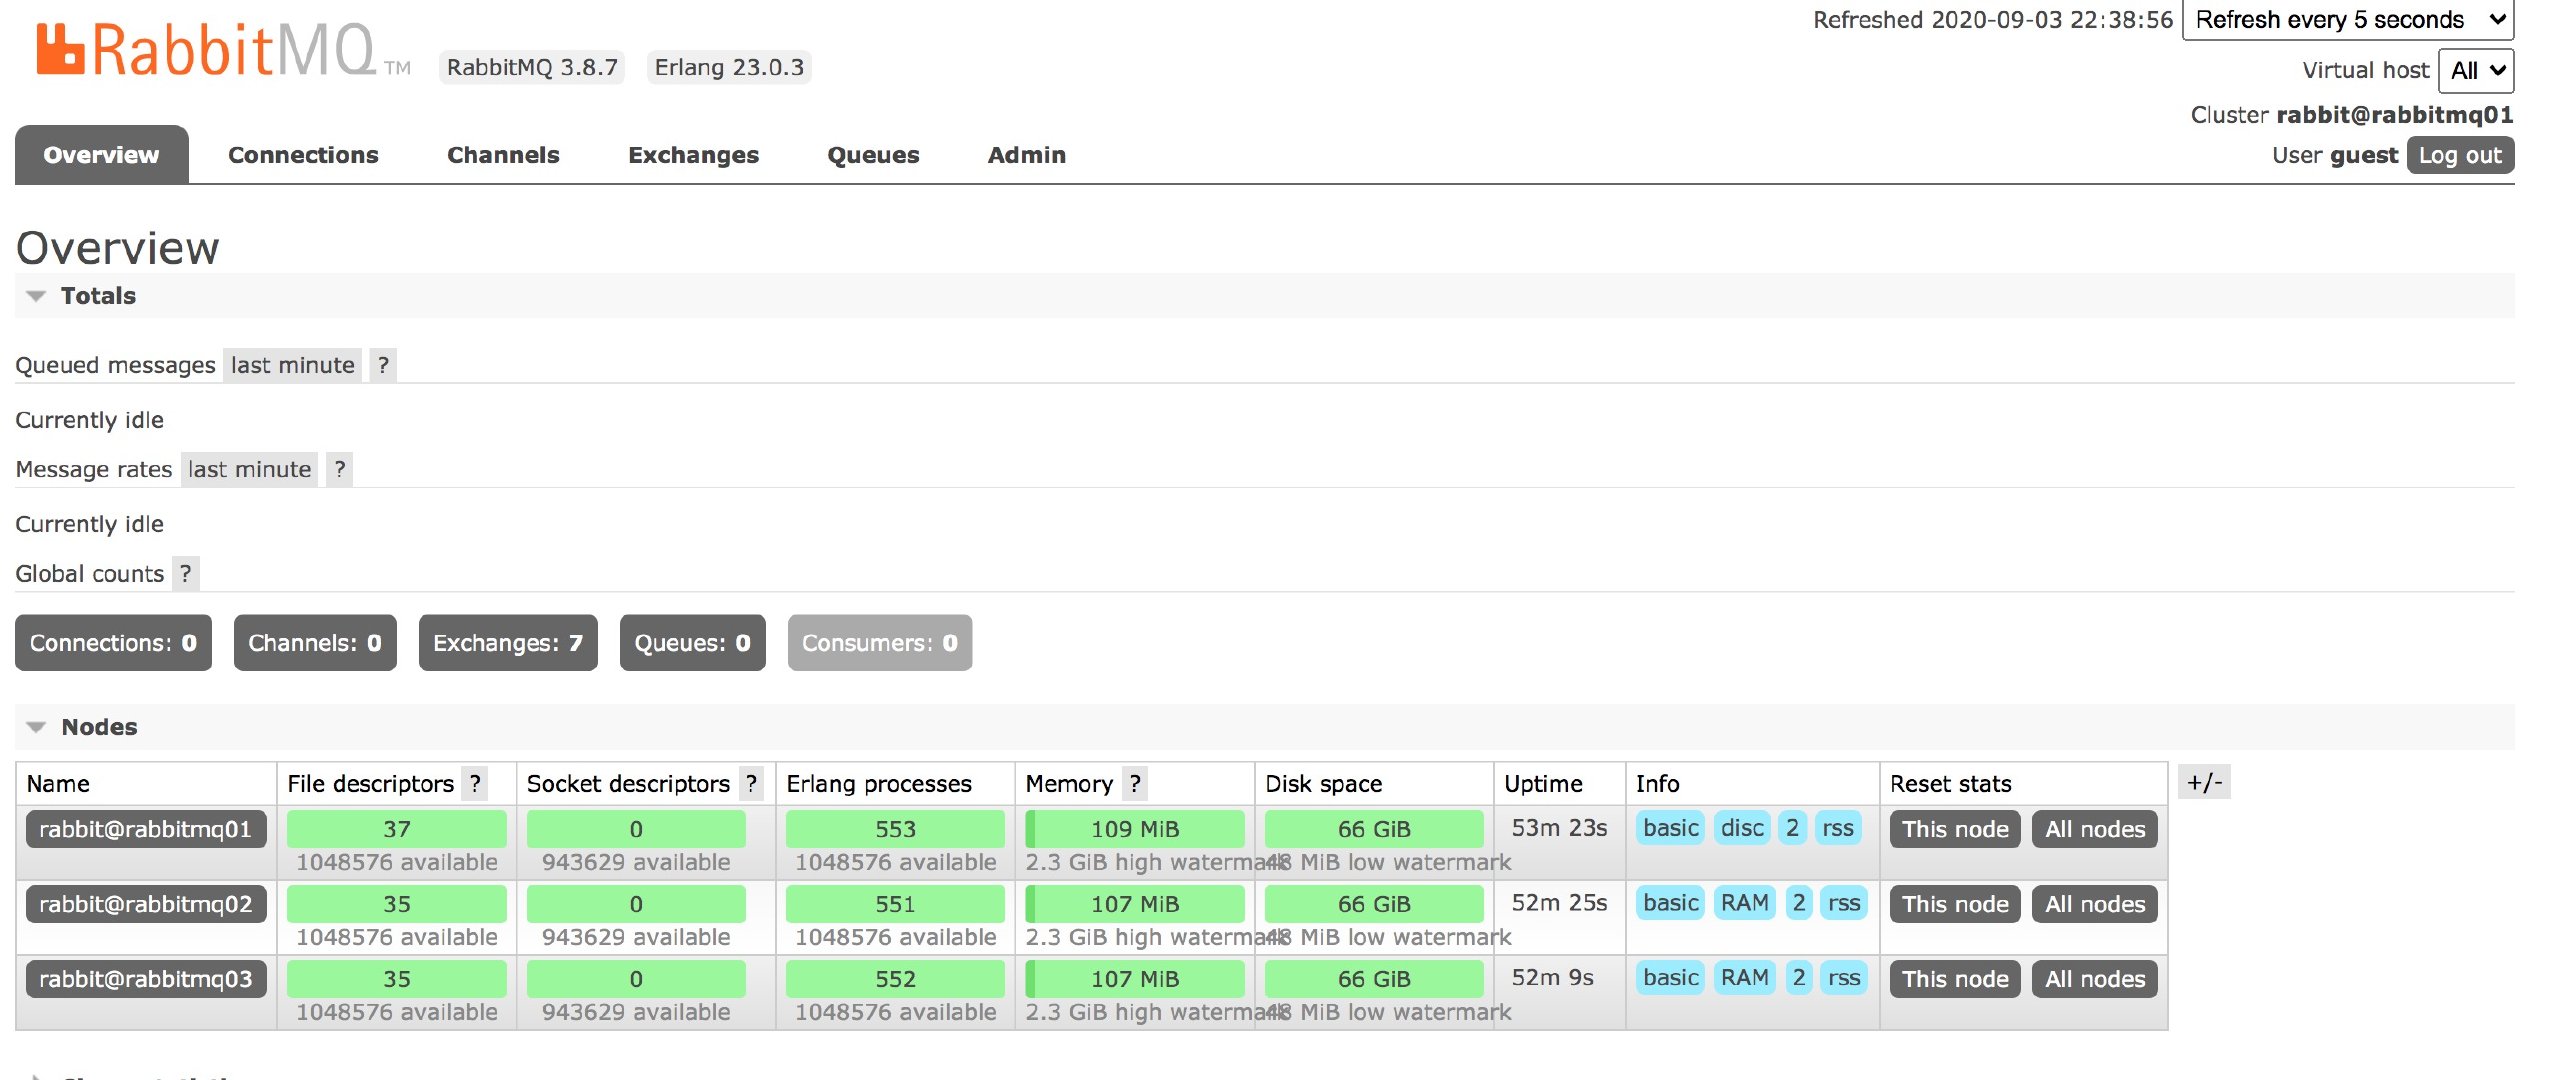The height and width of the screenshot is (1080, 2558).
Task: Click 'All nodes' button for rabbitmq02
Action: click(2095, 901)
